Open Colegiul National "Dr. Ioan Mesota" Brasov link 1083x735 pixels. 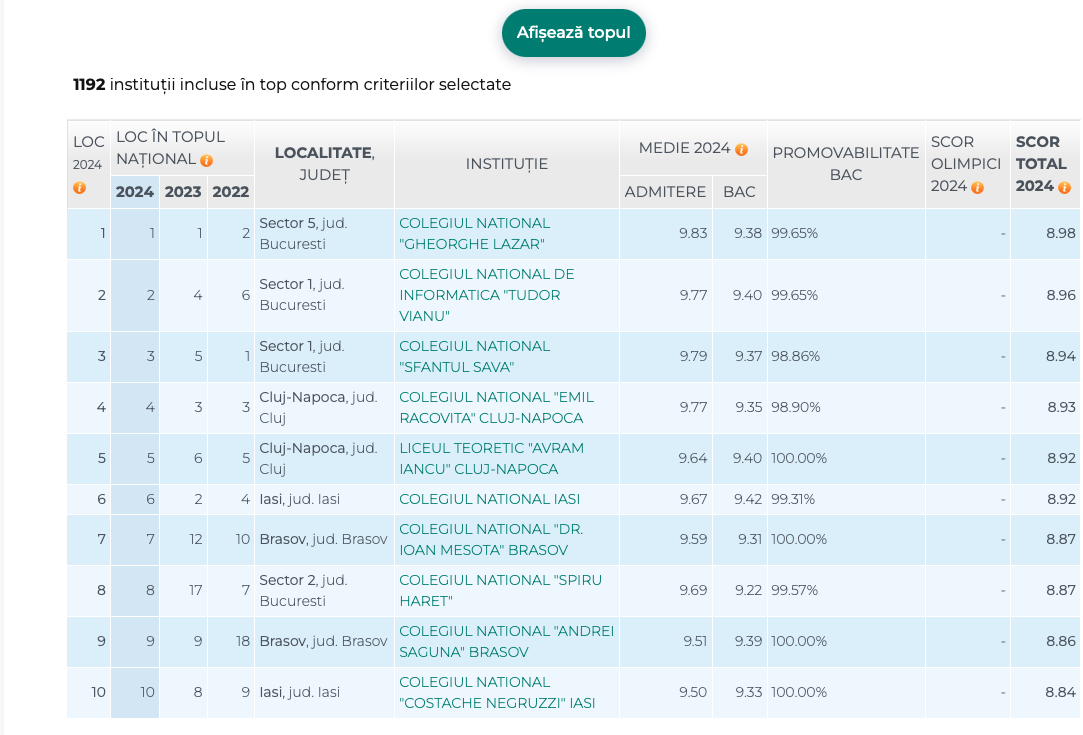491,540
